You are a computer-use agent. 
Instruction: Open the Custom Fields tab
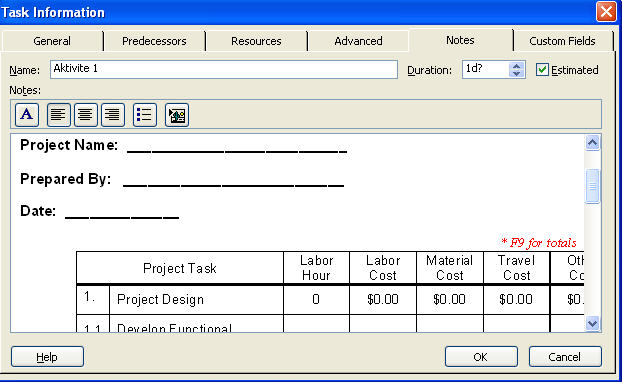[562, 41]
